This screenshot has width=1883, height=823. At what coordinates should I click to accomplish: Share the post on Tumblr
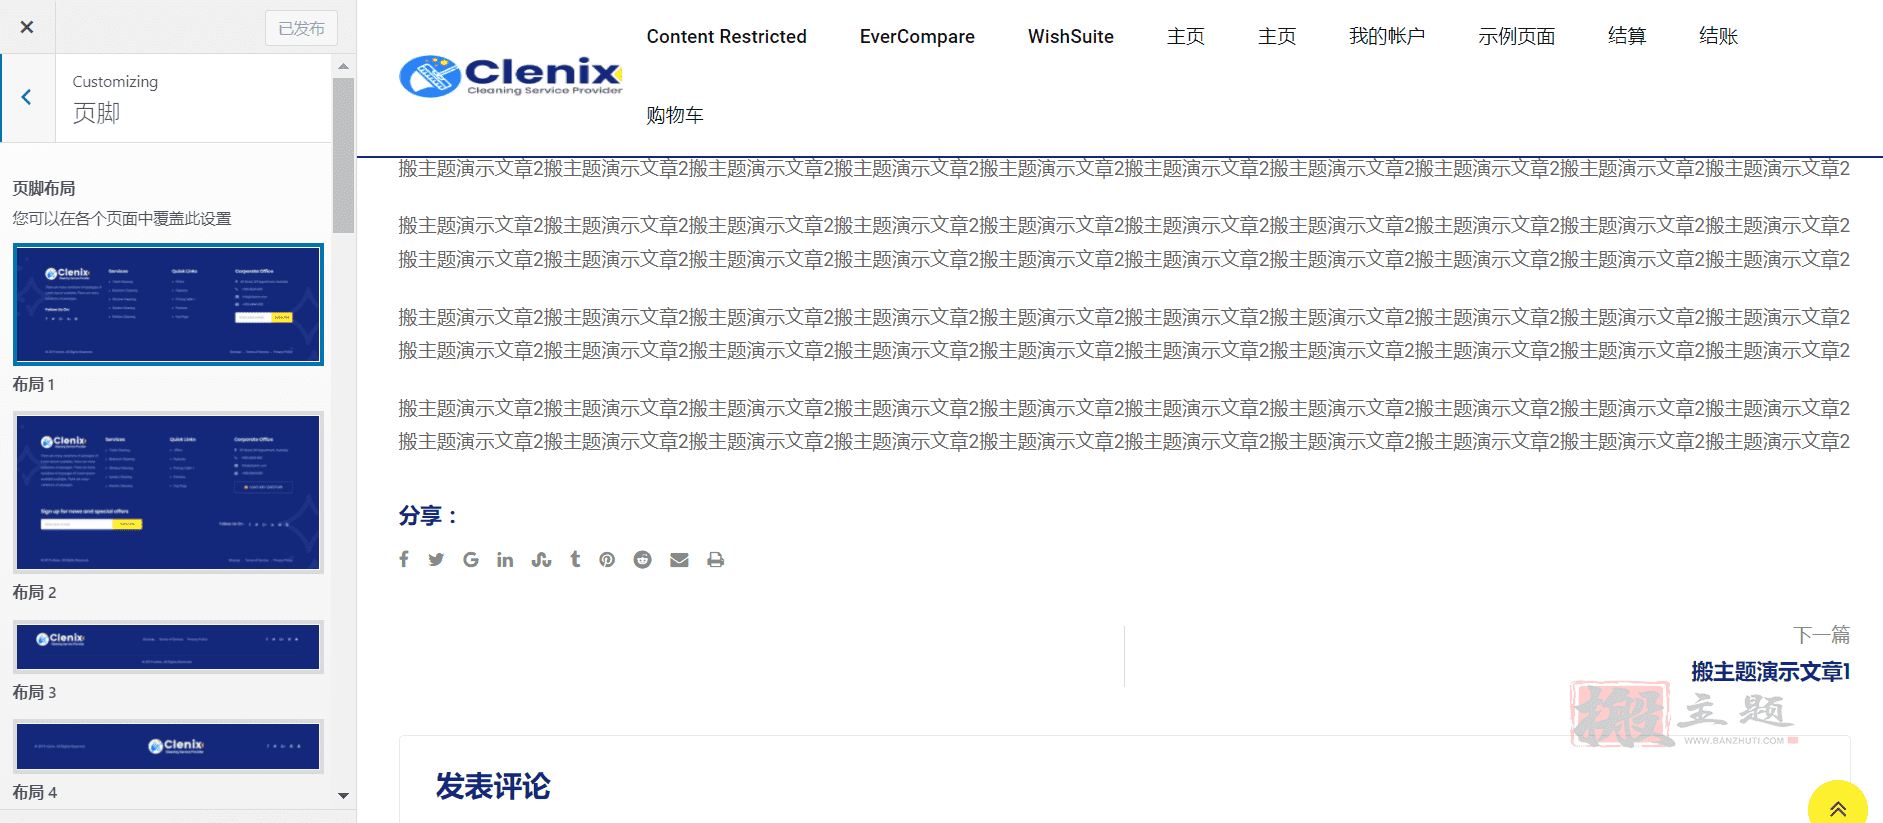(x=575, y=559)
